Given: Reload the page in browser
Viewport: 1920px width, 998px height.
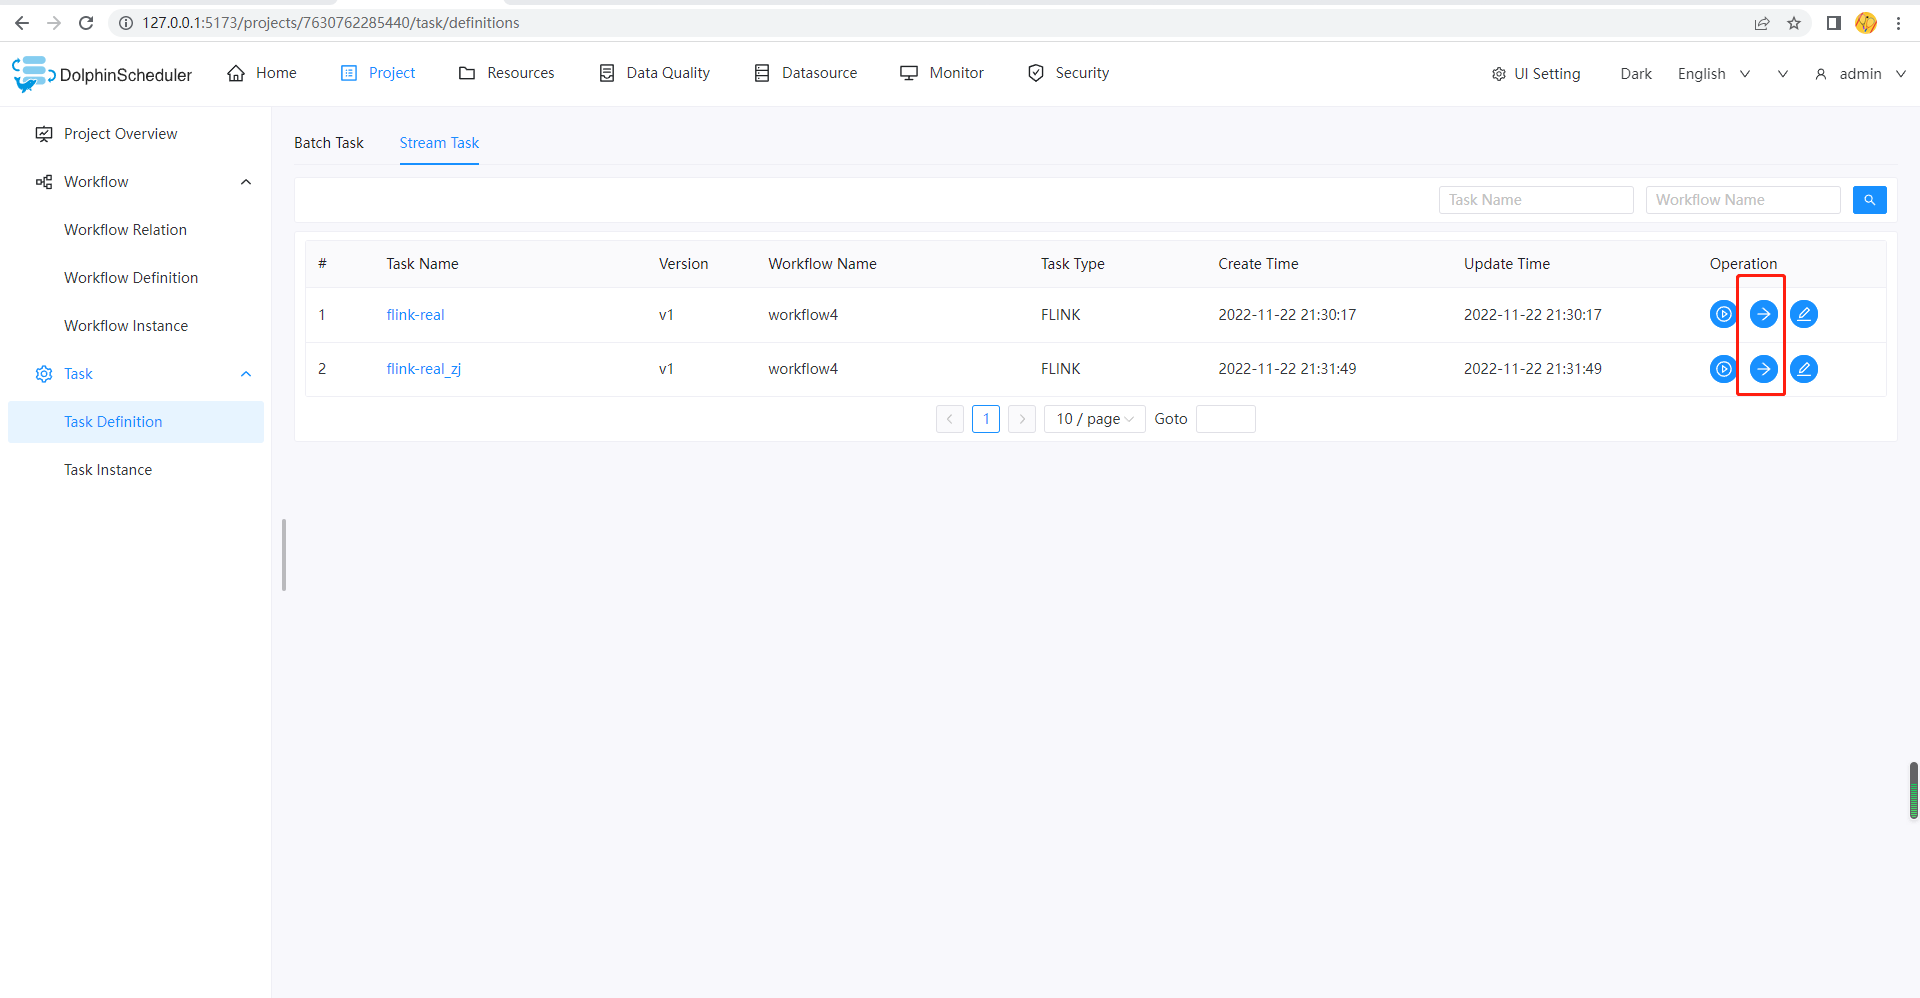Looking at the screenshot, I should [86, 23].
